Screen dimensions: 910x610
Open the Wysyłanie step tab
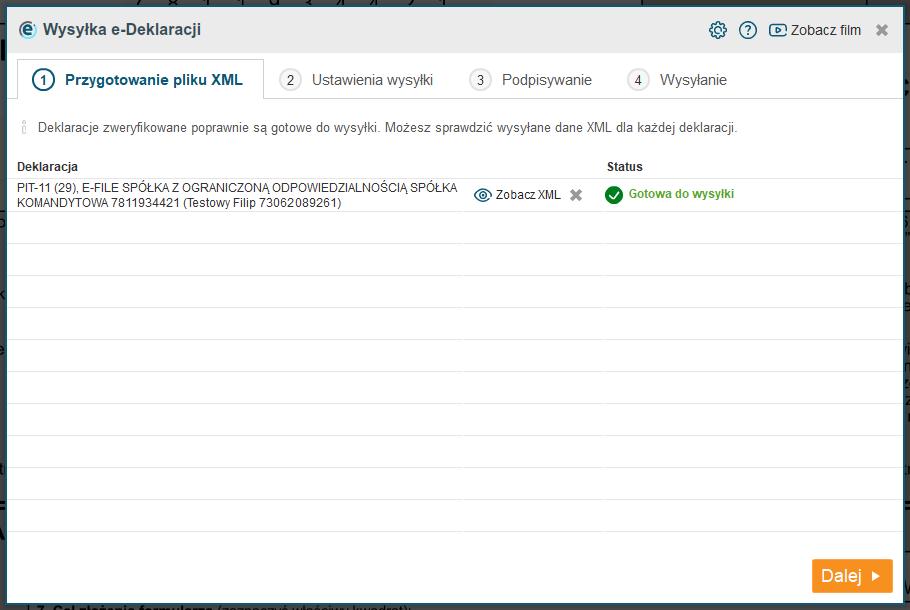click(x=678, y=80)
